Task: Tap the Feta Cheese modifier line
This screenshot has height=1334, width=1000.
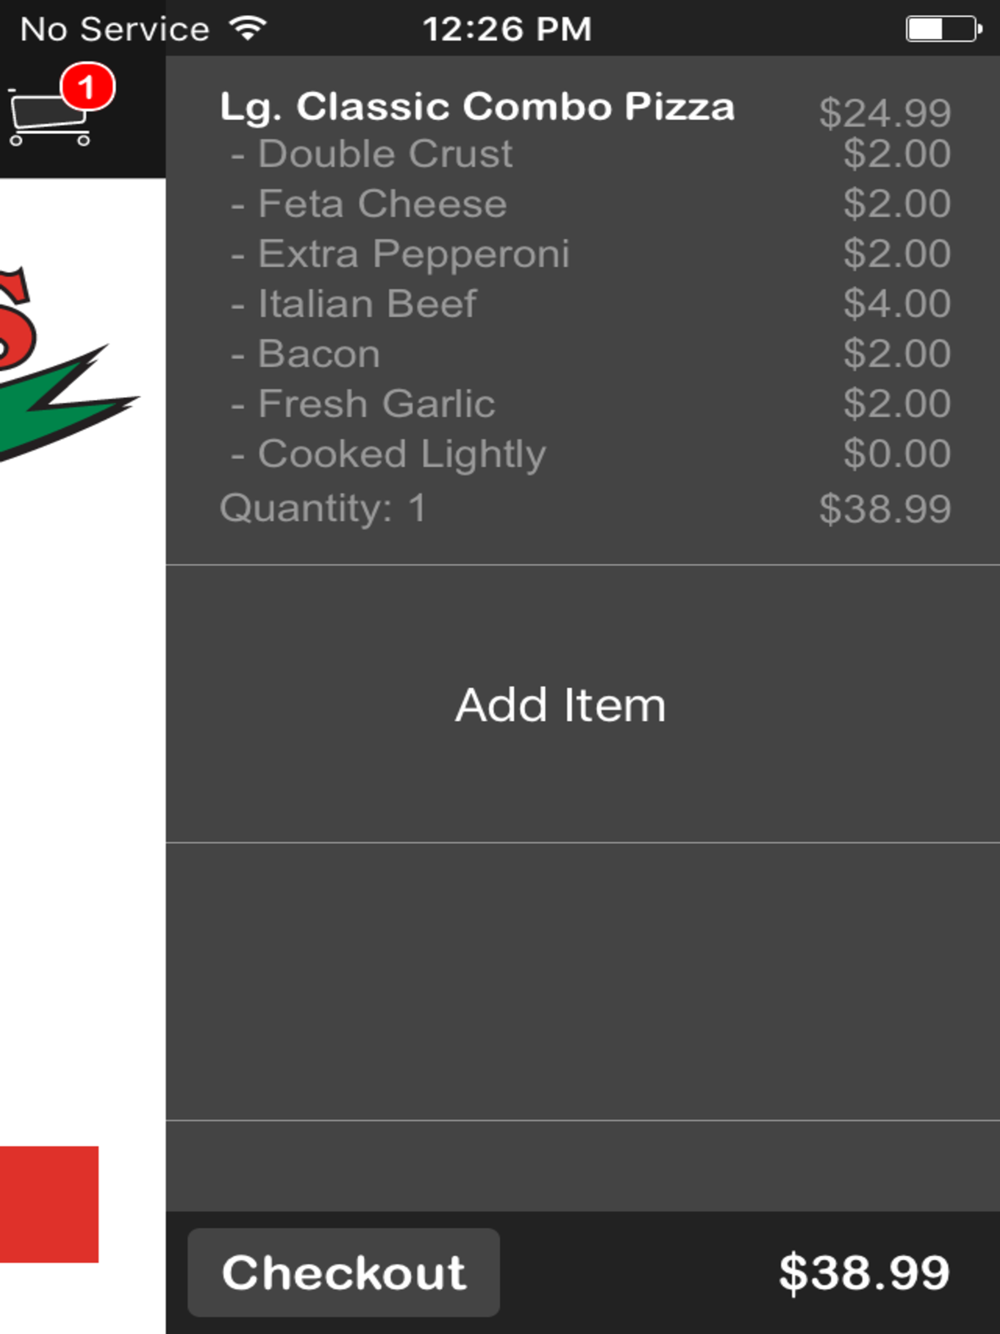Action: pos(590,204)
